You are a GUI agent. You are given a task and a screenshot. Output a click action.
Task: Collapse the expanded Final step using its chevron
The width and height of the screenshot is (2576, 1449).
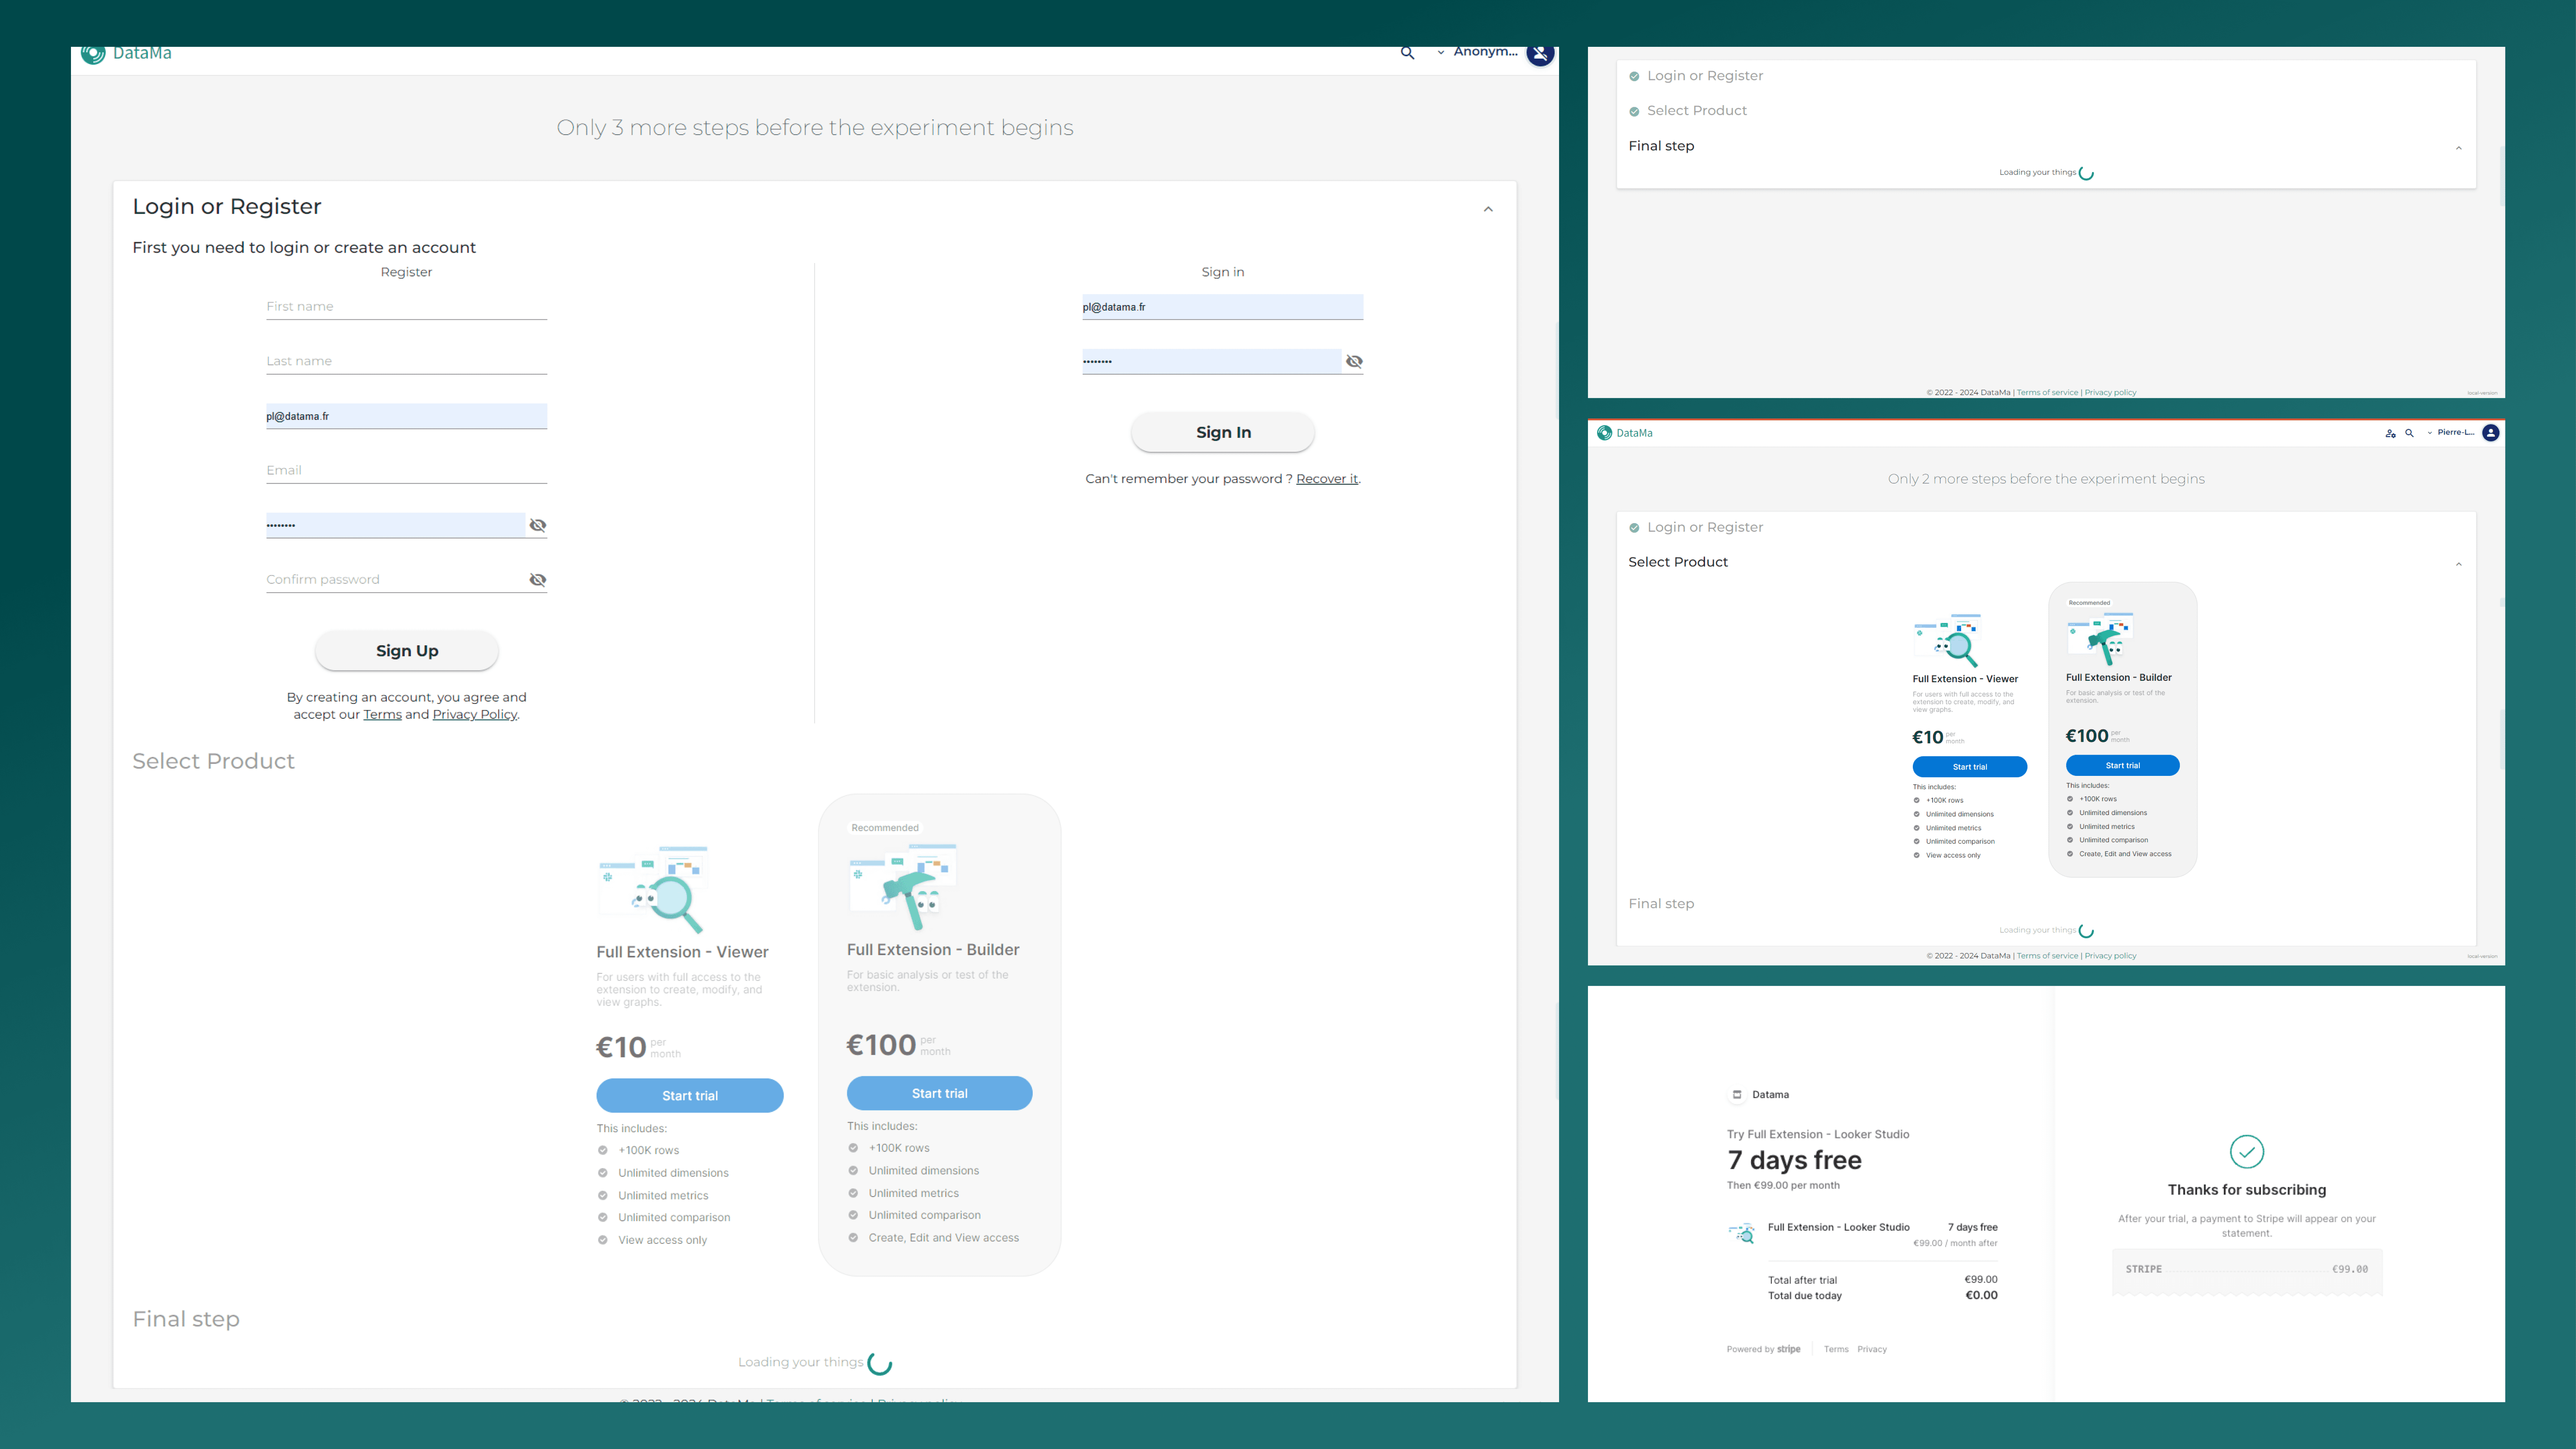(2459, 149)
